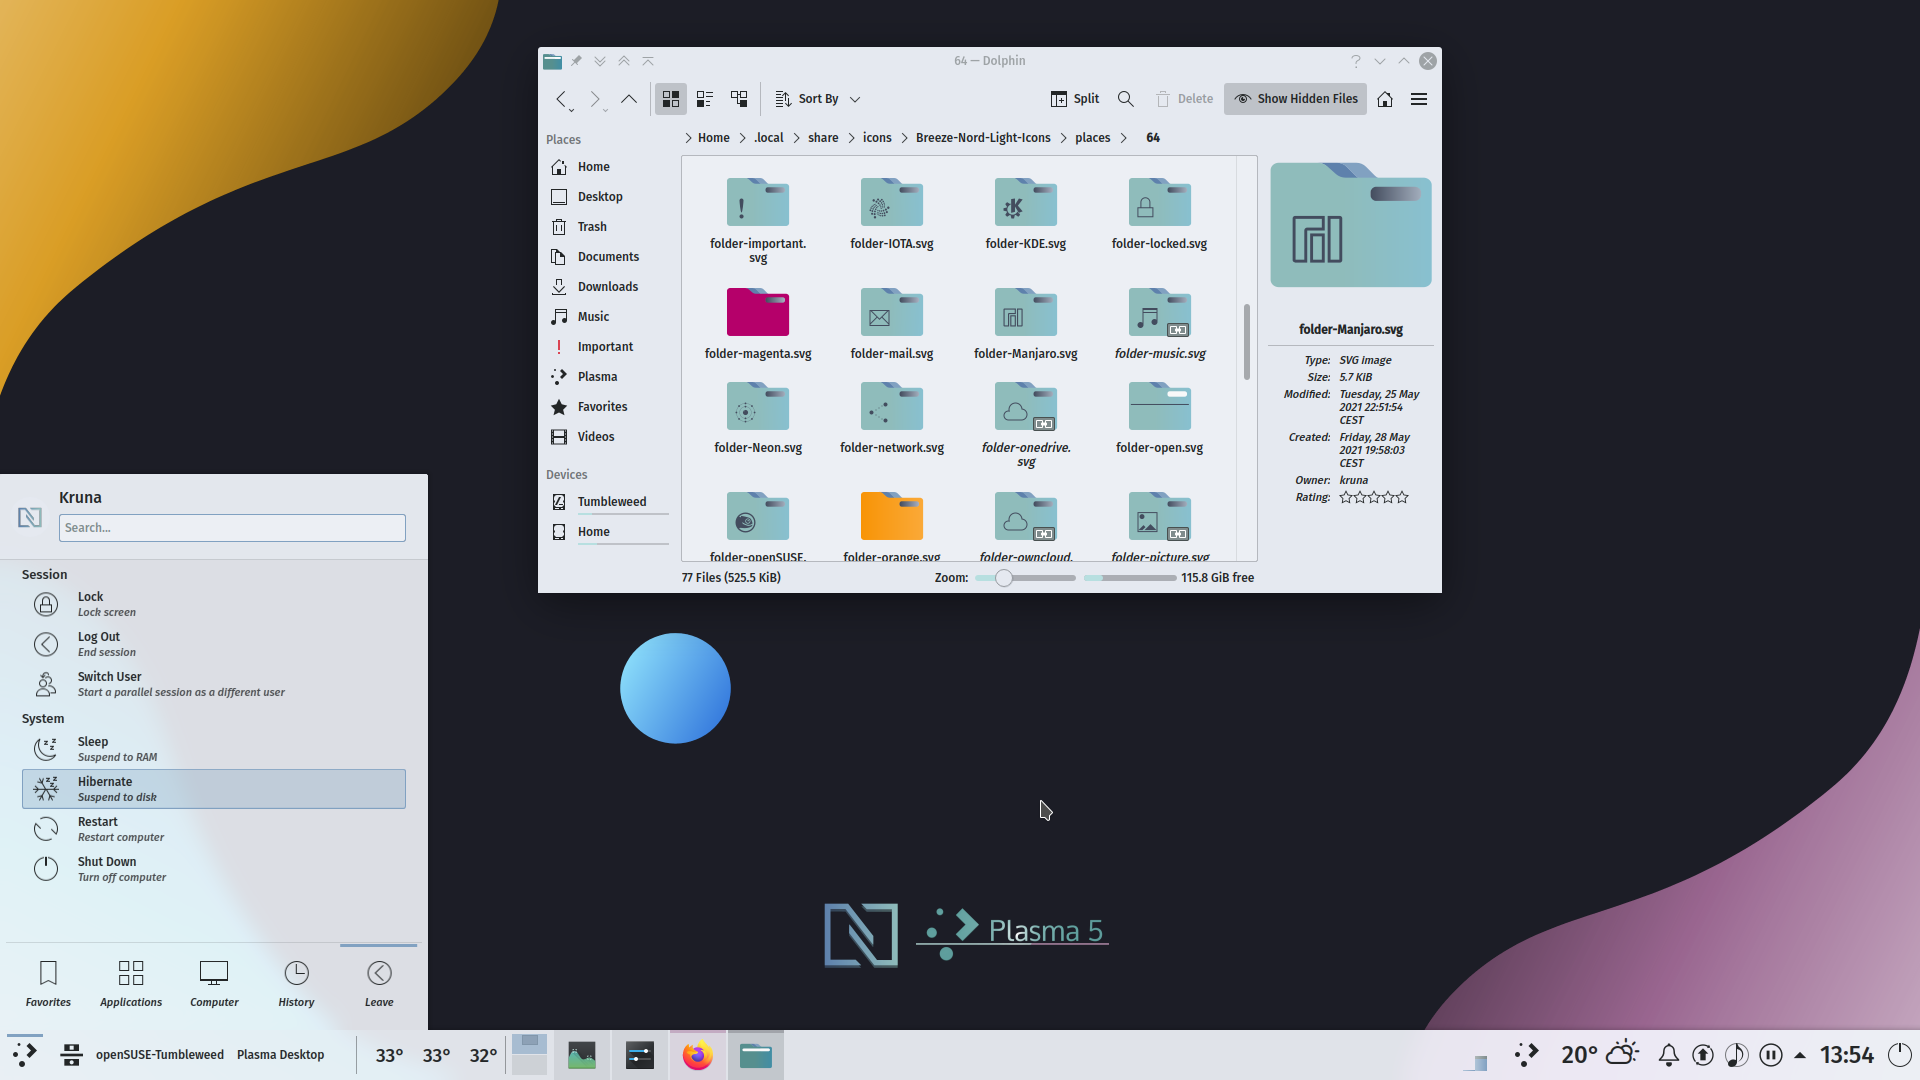Choose Restart in launcher menu

[x=214, y=829]
